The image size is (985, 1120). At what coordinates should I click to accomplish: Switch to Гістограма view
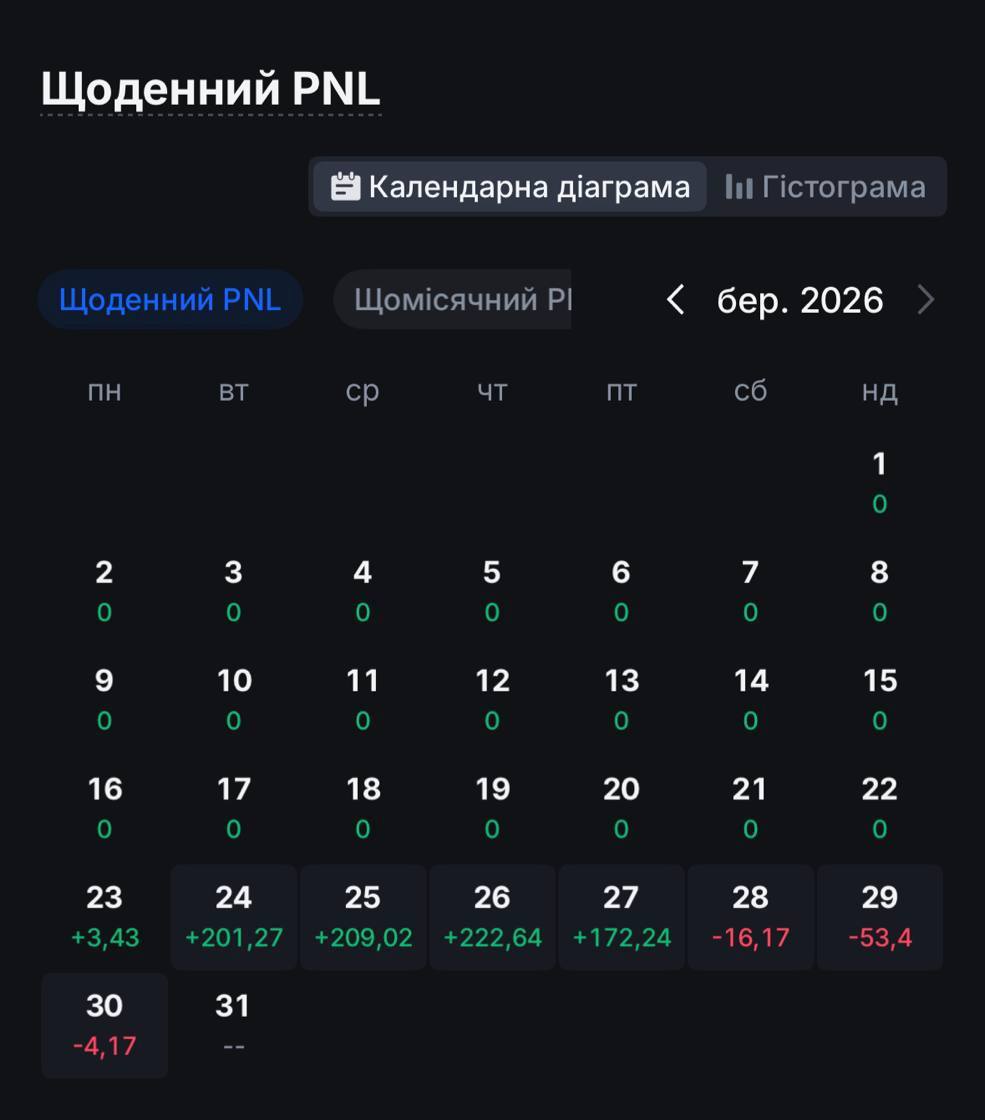tap(825, 186)
